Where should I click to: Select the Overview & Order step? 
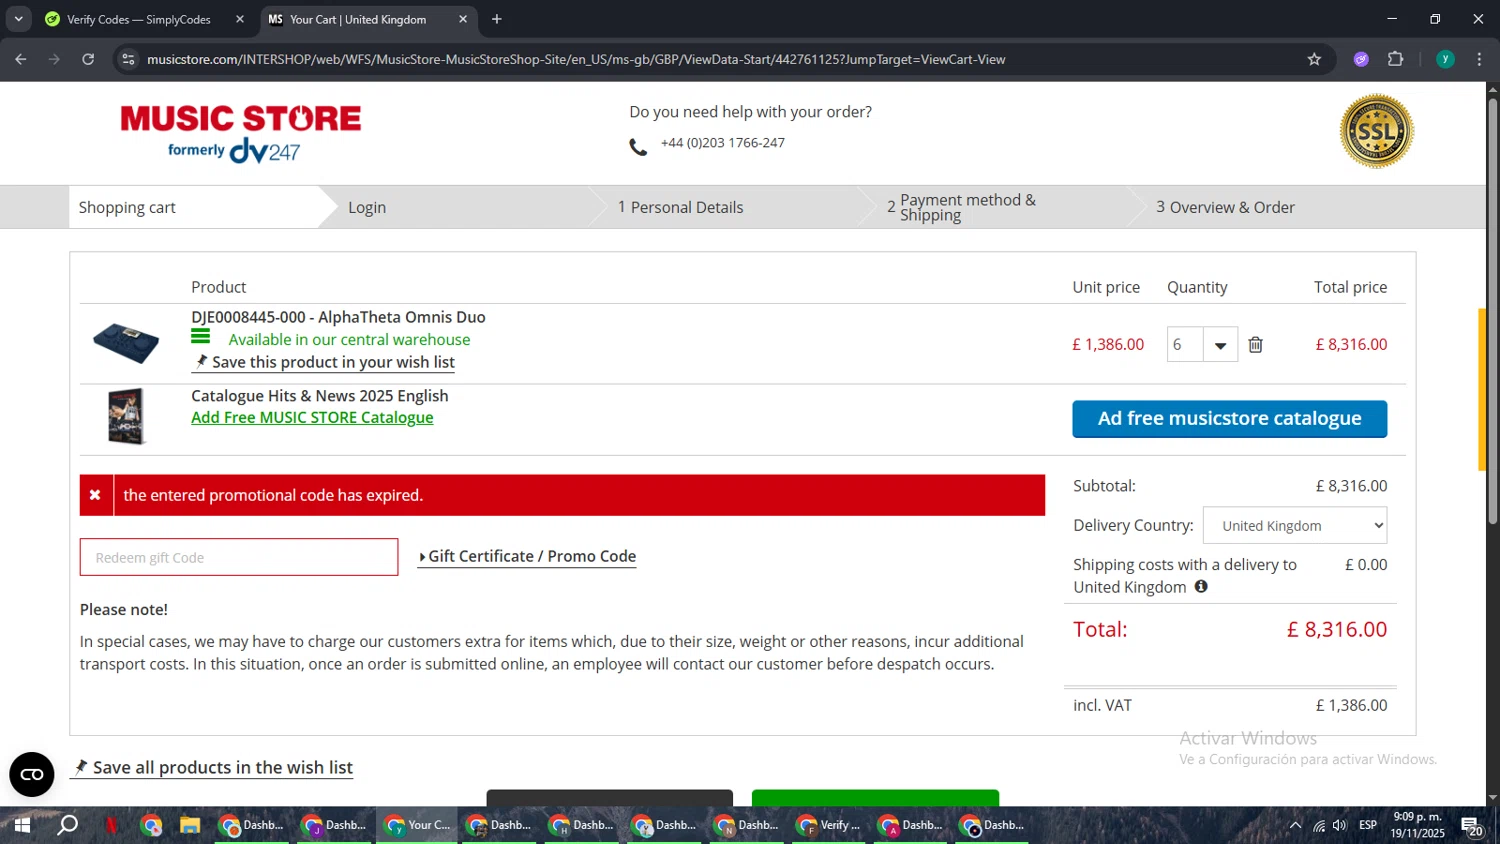click(x=1225, y=207)
